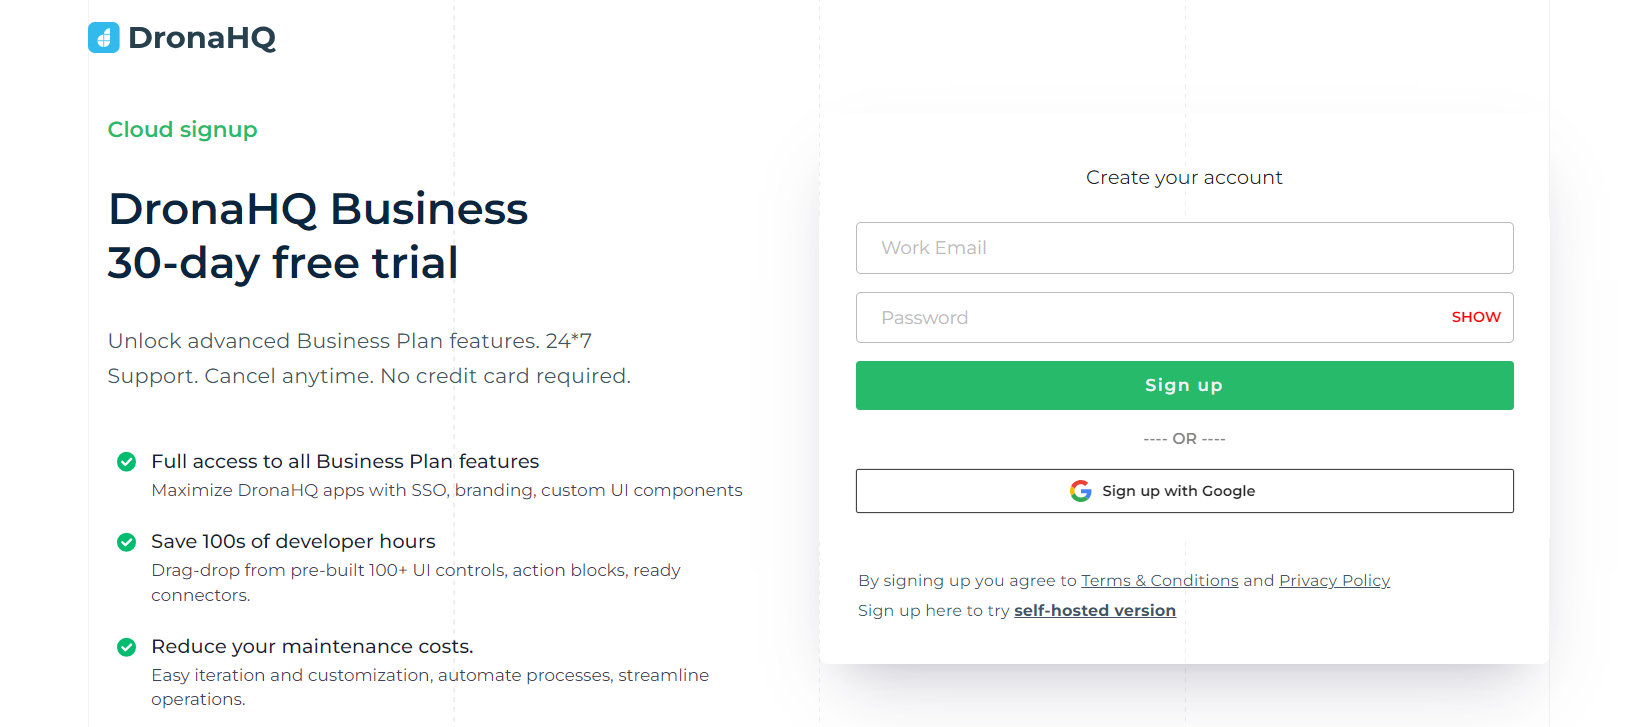Click the Google G icon
This screenshot has height=727, width=1637.
(x=1081, y=490)
